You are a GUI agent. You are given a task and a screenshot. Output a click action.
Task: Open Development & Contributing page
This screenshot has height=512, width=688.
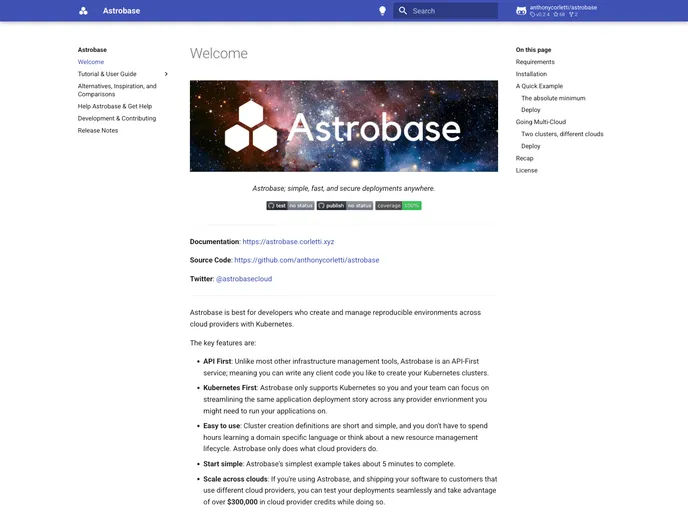pyautogui.click(x=117, y=118)
